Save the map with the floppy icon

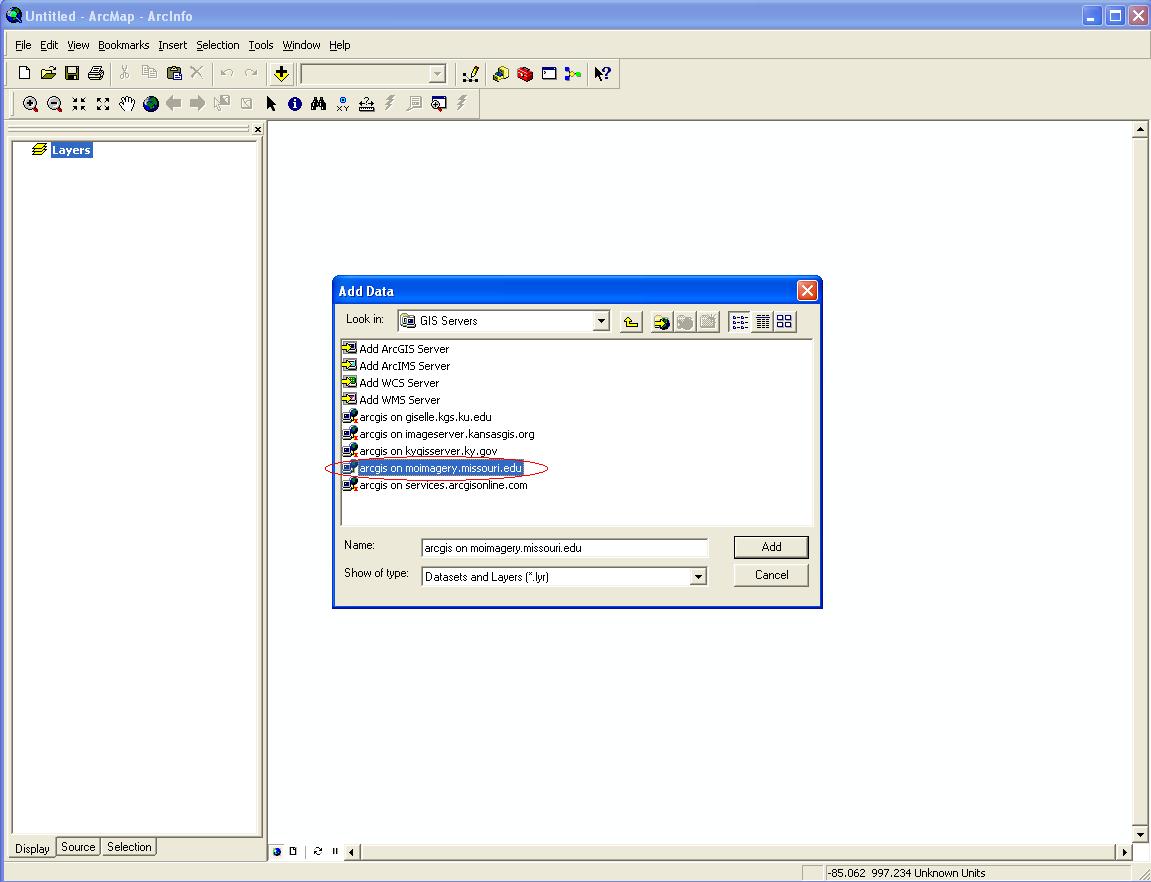72,73
